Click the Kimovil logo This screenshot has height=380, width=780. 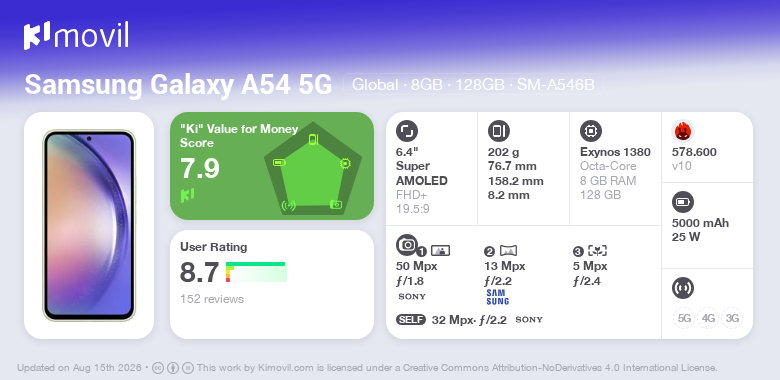click(x=76, y=36)
